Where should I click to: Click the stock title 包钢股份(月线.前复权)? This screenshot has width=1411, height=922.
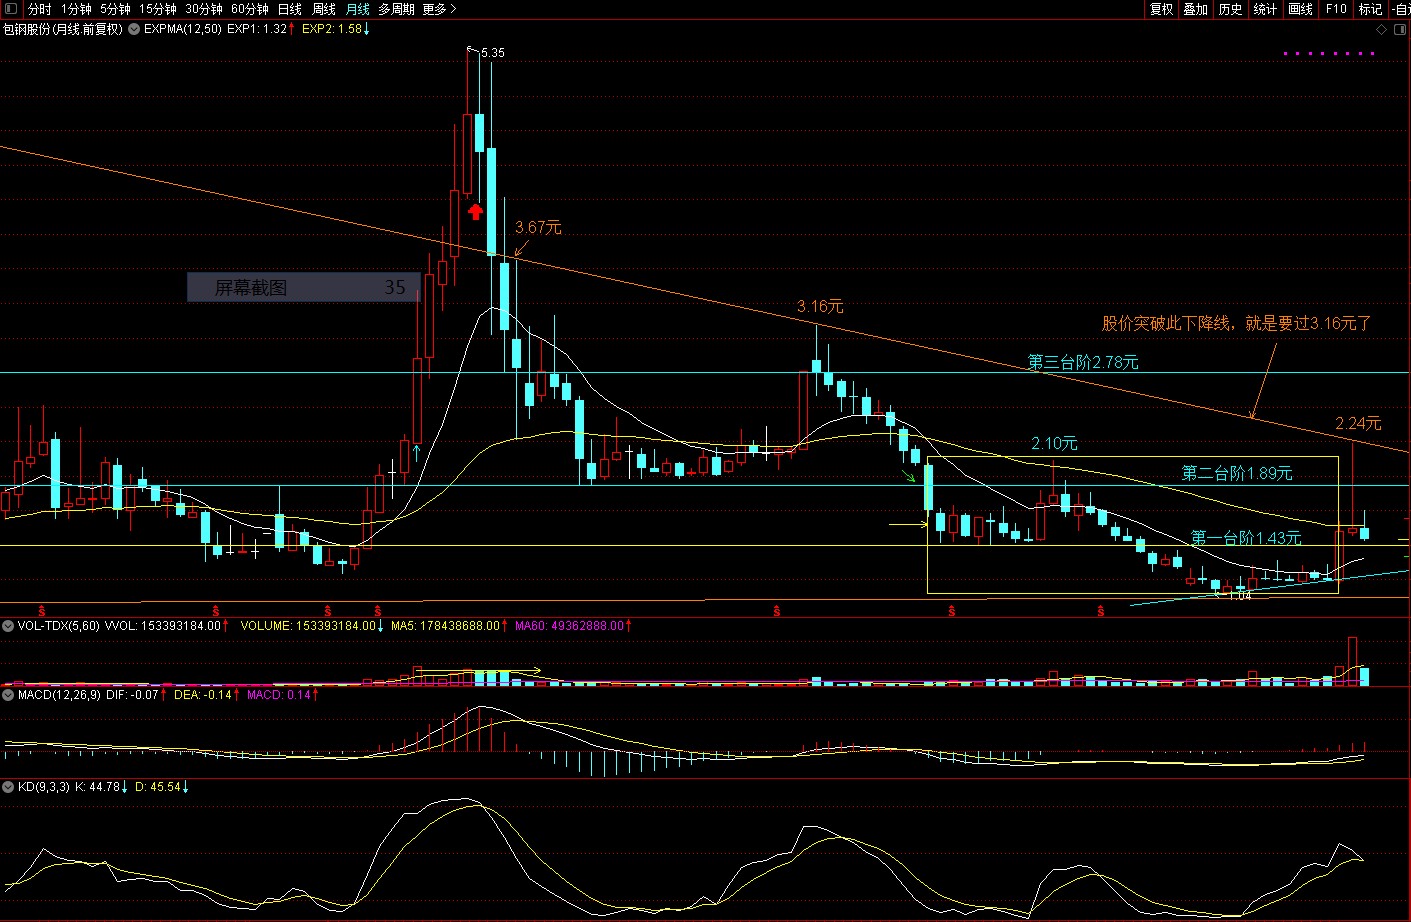click(x=62, y=29)
